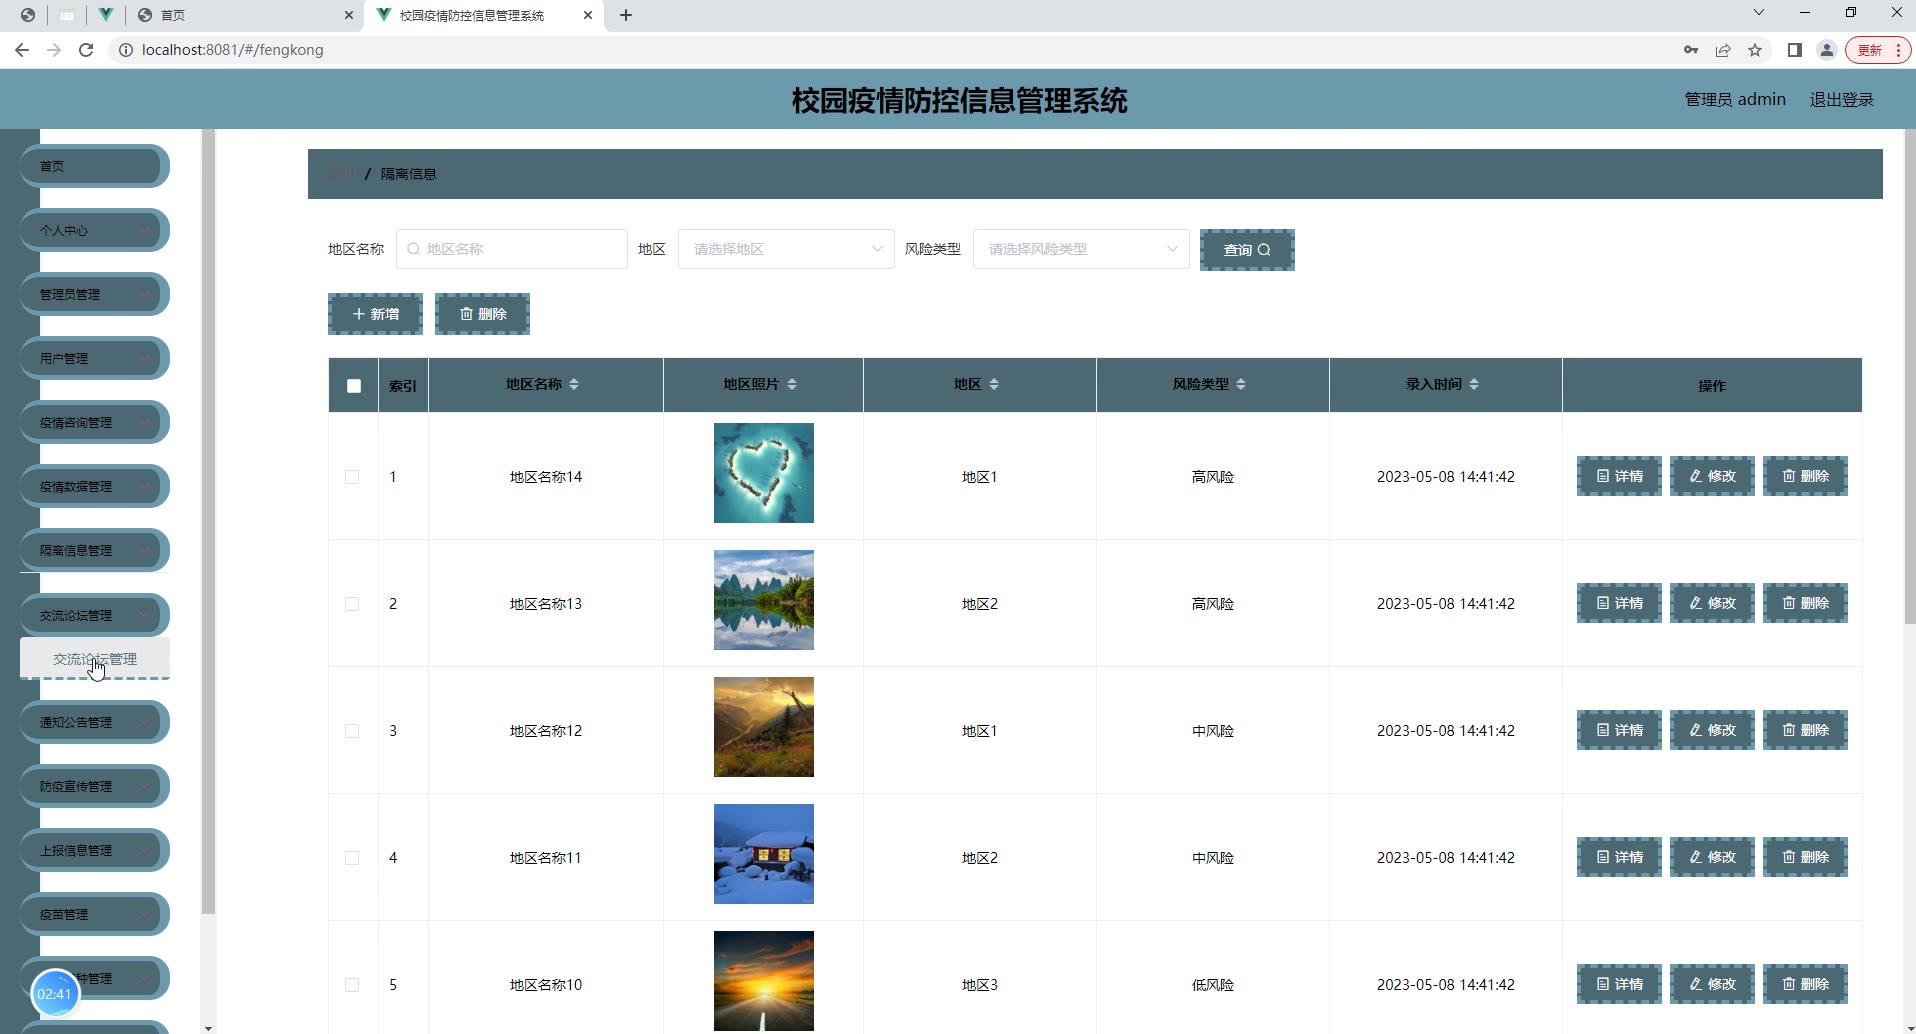Open 详情 for 地区名称12

point(1619,730)
